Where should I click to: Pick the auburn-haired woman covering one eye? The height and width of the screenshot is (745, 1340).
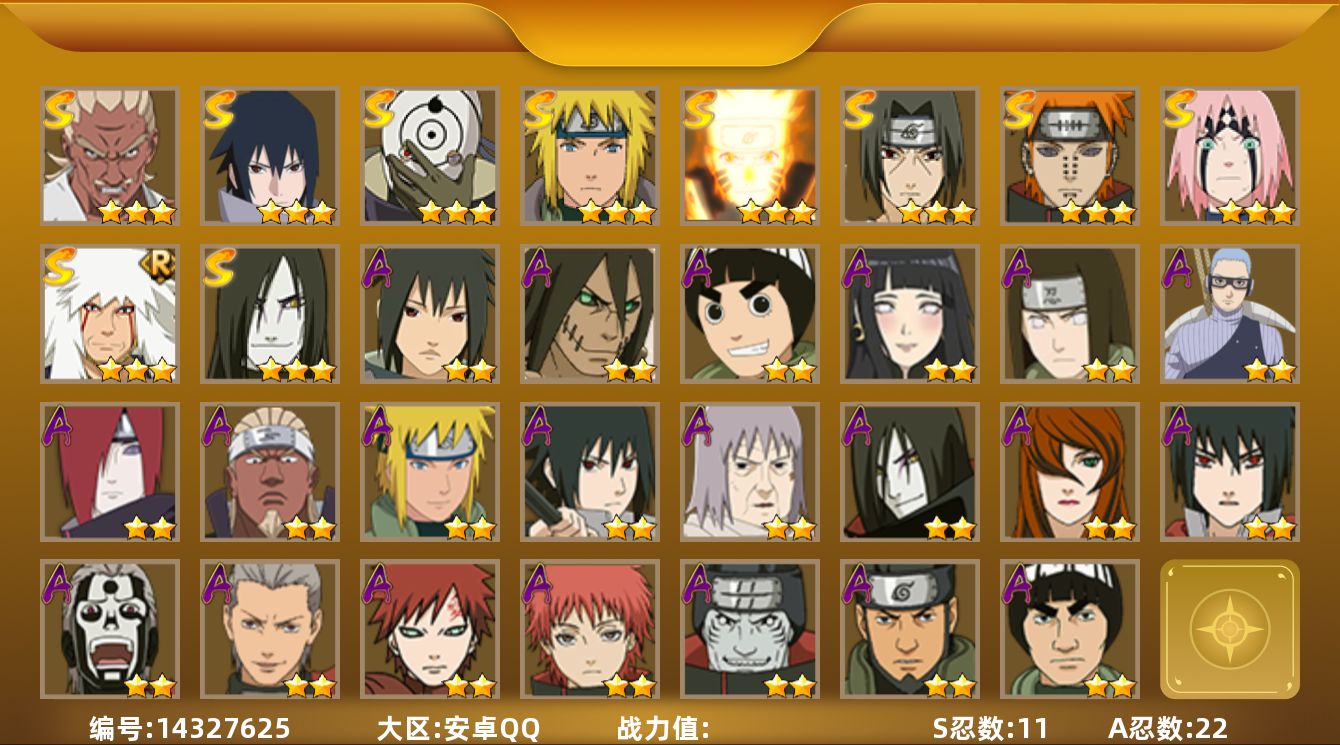[1070, 471]
